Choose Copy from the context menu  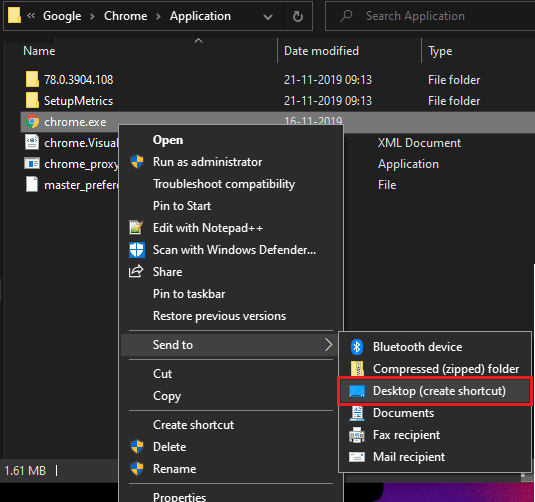167,396
